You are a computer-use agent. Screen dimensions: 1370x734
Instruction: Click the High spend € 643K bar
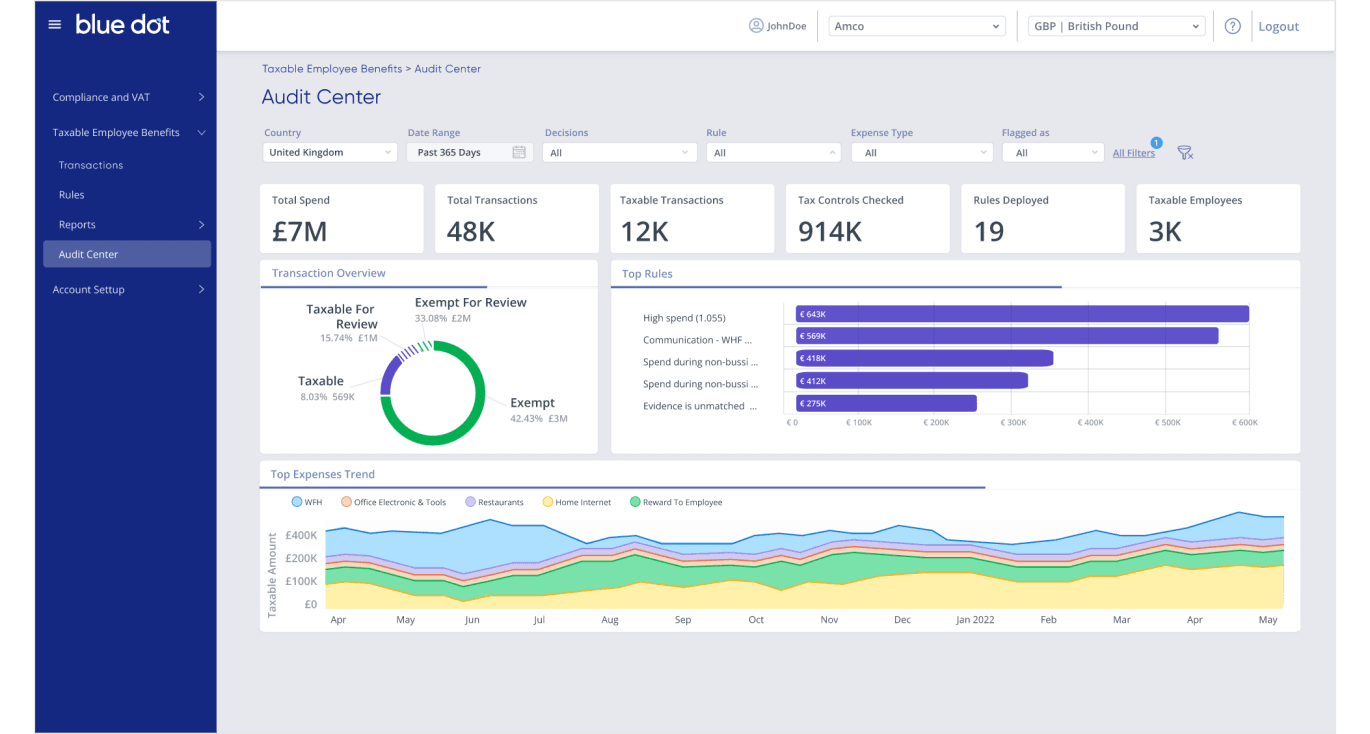1022,314
